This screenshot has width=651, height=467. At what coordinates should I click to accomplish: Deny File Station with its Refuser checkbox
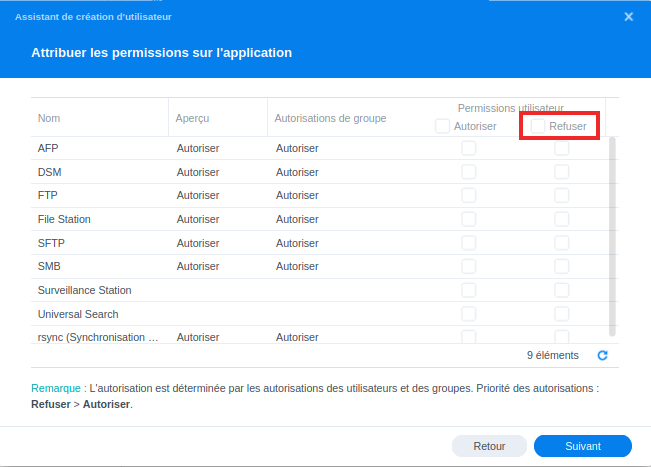tap(562, 219)
